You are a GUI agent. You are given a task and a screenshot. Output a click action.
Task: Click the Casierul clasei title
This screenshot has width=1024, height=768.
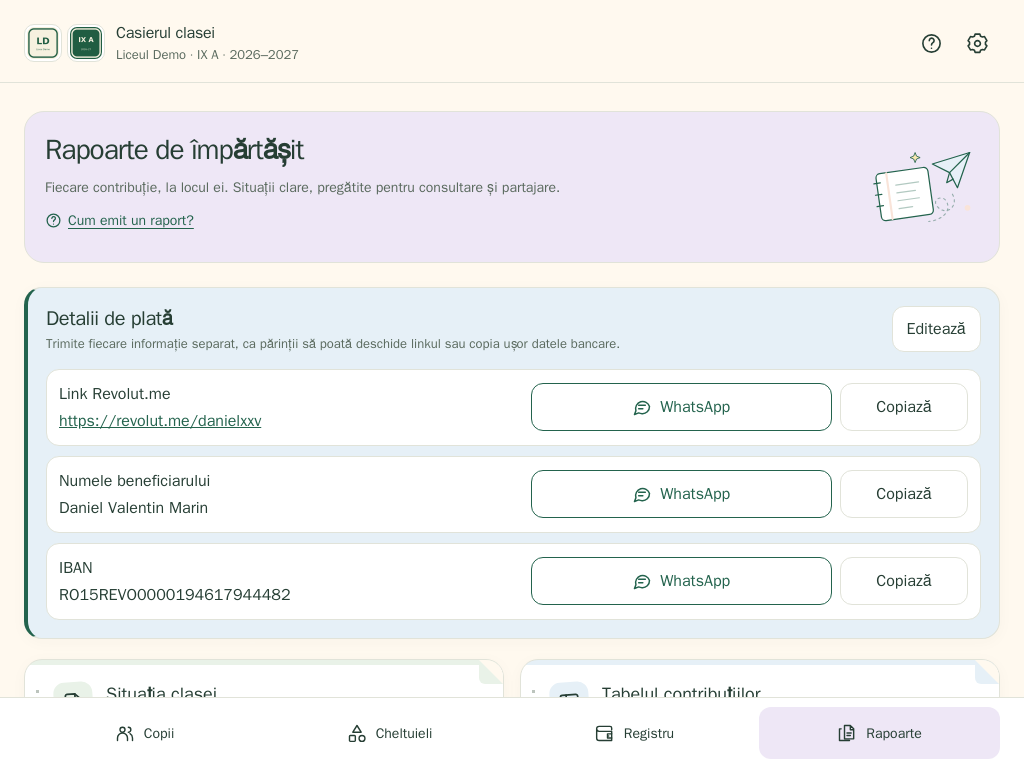pyautogui.click(x=165, y=33)
